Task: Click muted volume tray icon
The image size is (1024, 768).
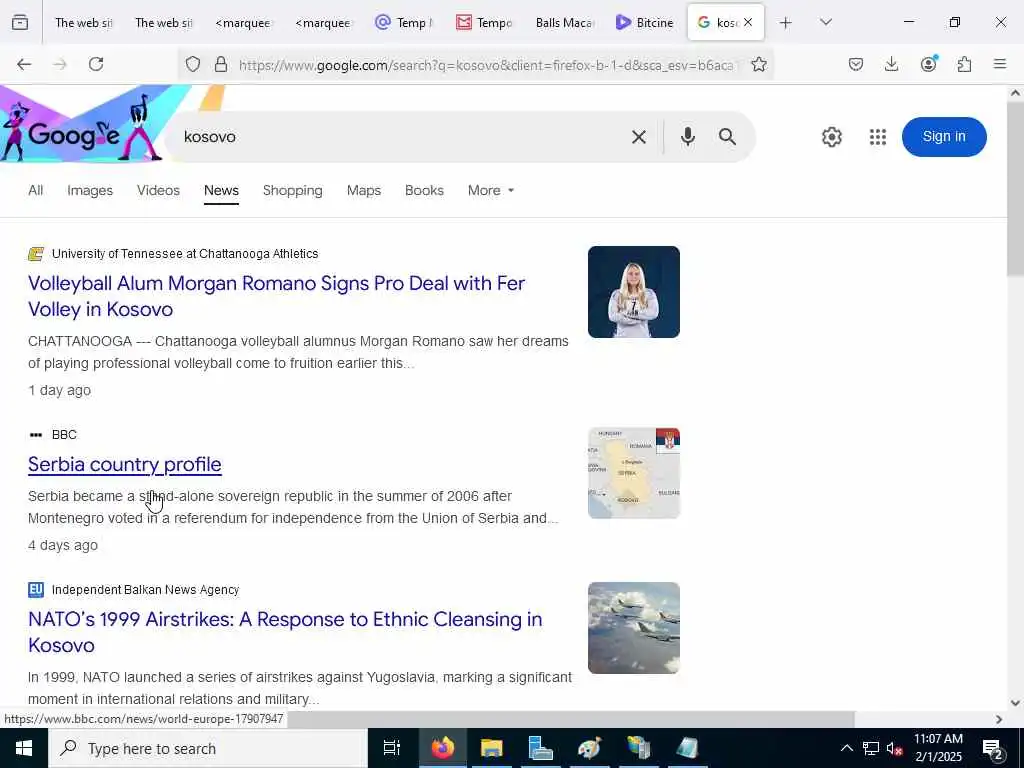Action: point(894,748)
